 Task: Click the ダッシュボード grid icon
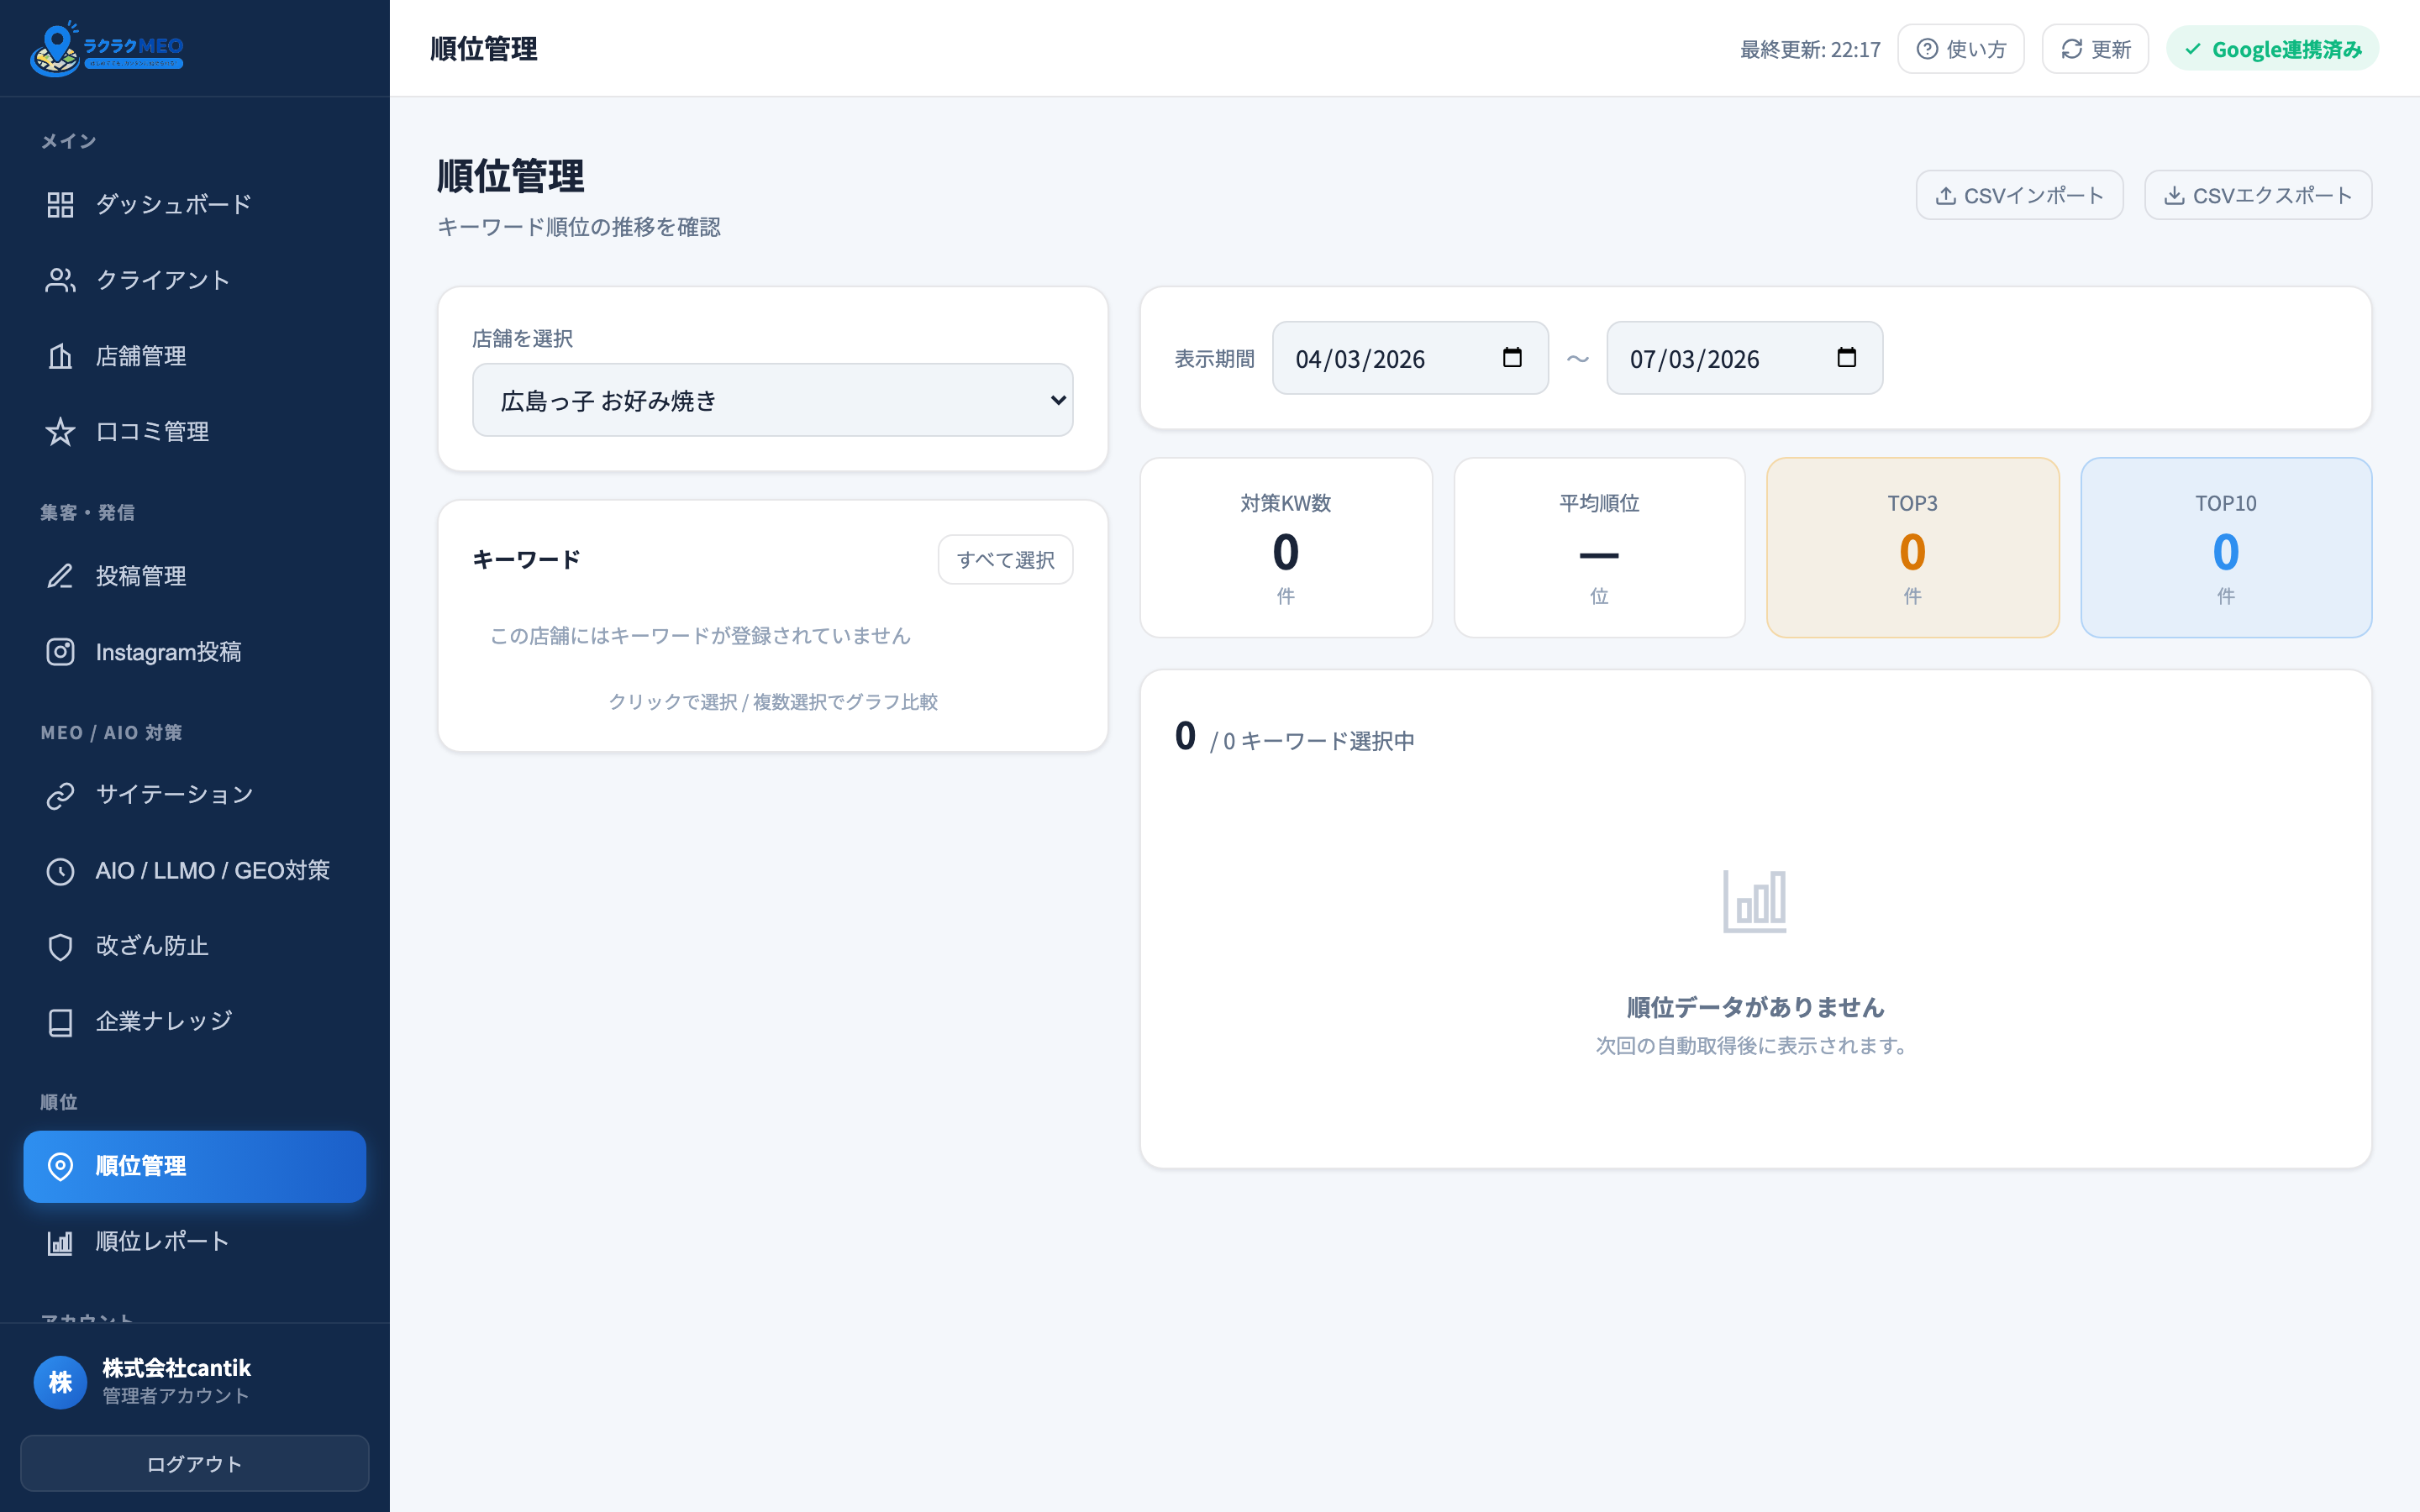[60, 205]
